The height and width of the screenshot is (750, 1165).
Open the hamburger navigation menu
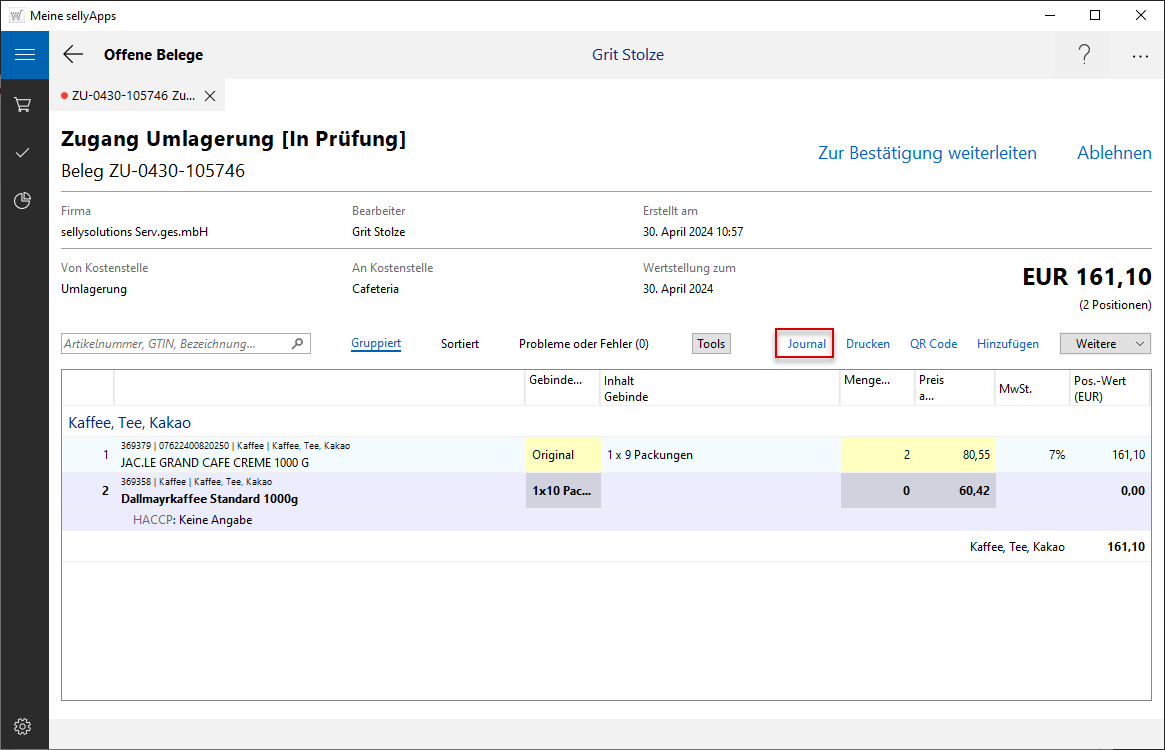point(24,55)
